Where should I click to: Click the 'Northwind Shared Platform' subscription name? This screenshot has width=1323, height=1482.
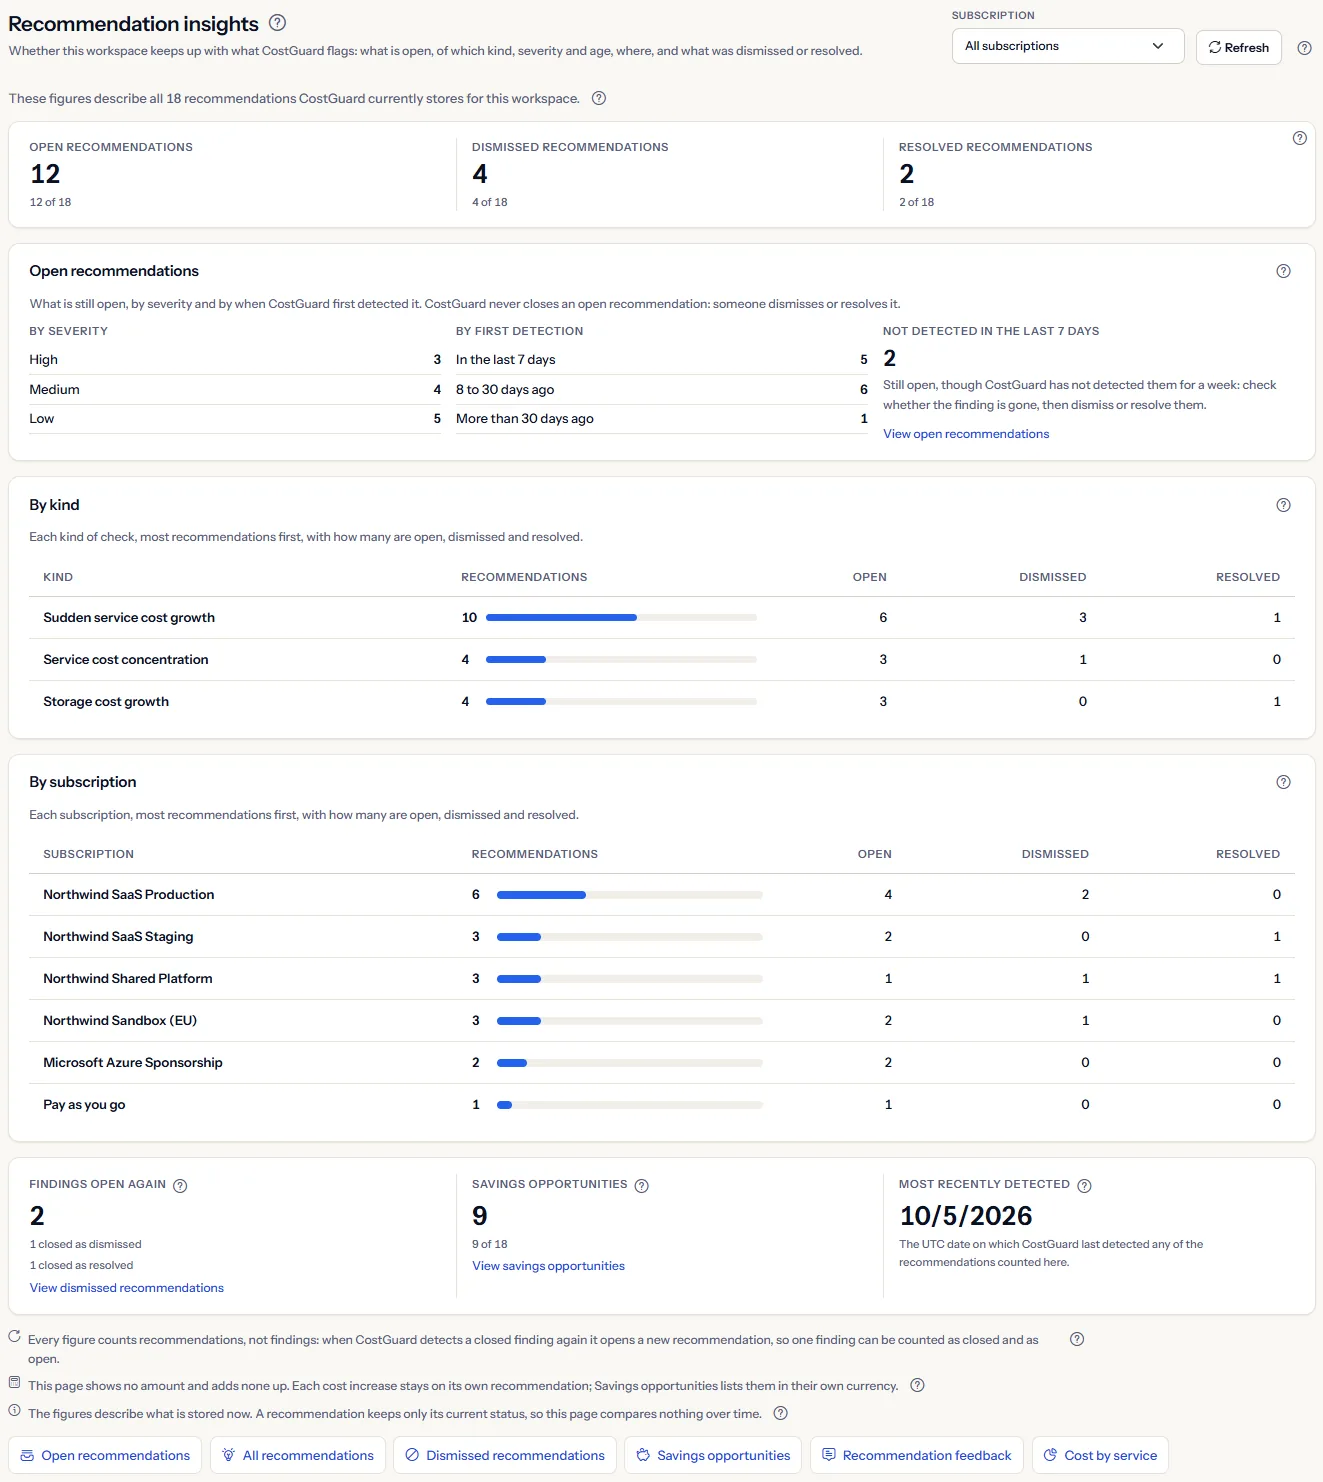(x=128, y=979)
